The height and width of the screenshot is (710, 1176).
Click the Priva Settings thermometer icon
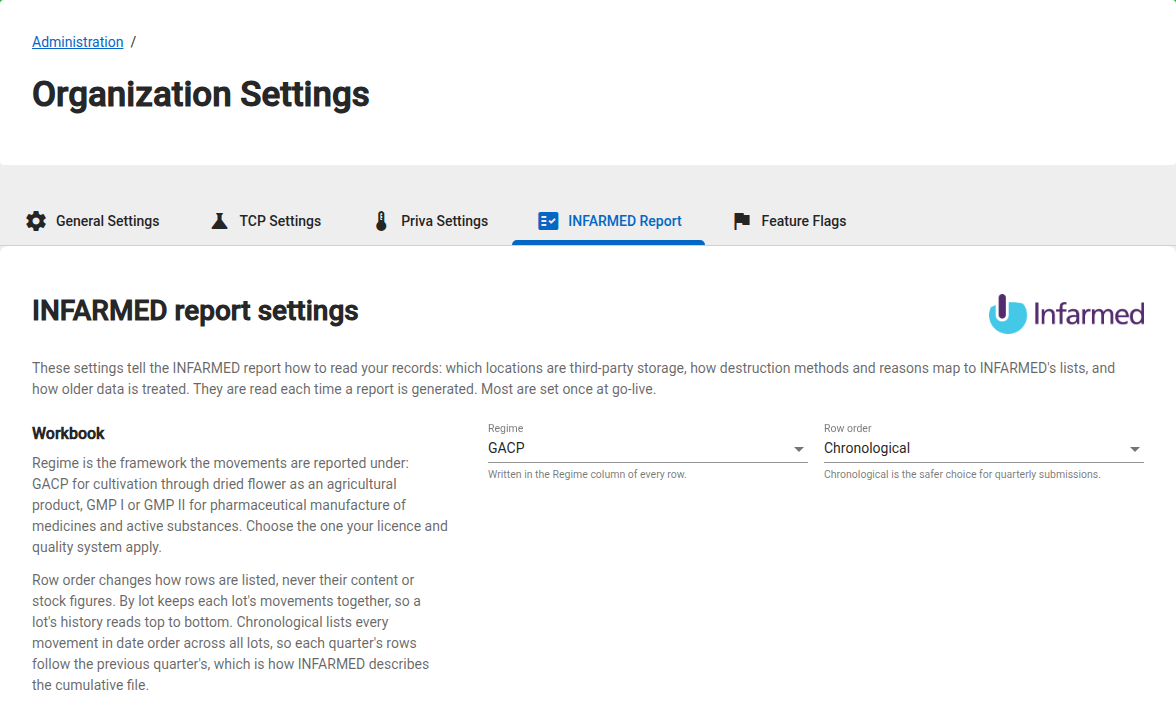coord(381,221)
